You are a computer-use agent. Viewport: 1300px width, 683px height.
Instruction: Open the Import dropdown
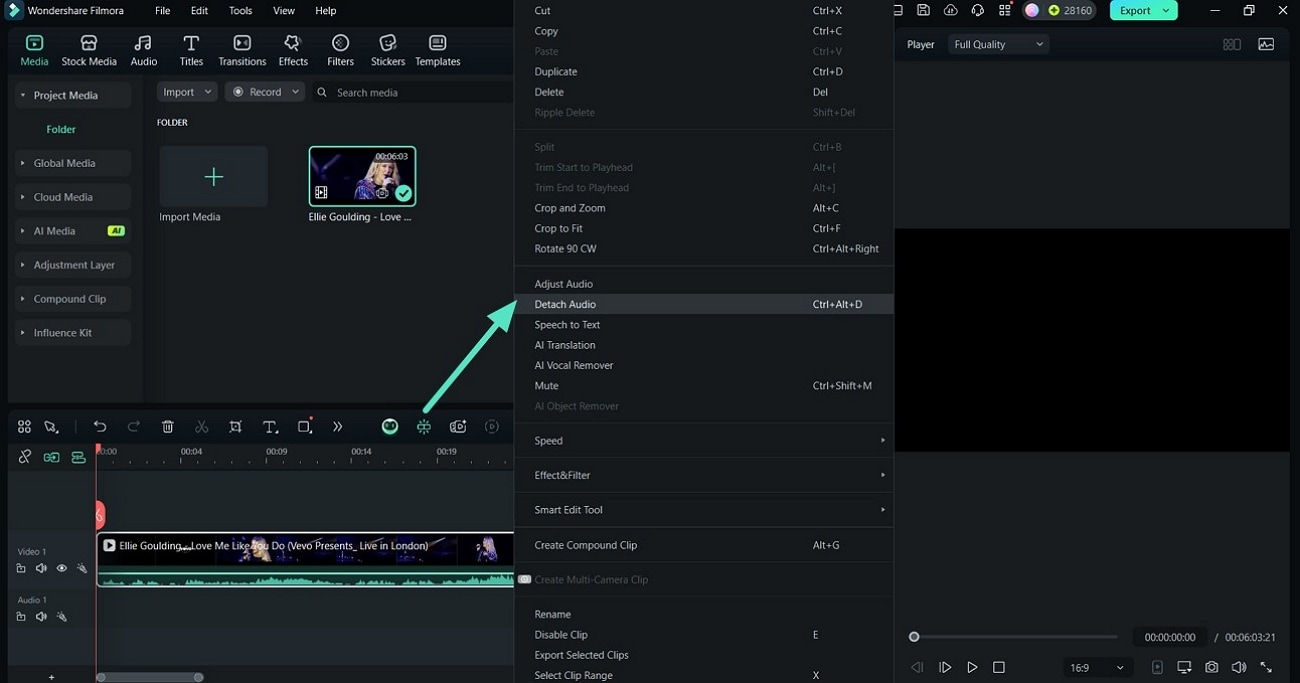[x=187, y=92]
